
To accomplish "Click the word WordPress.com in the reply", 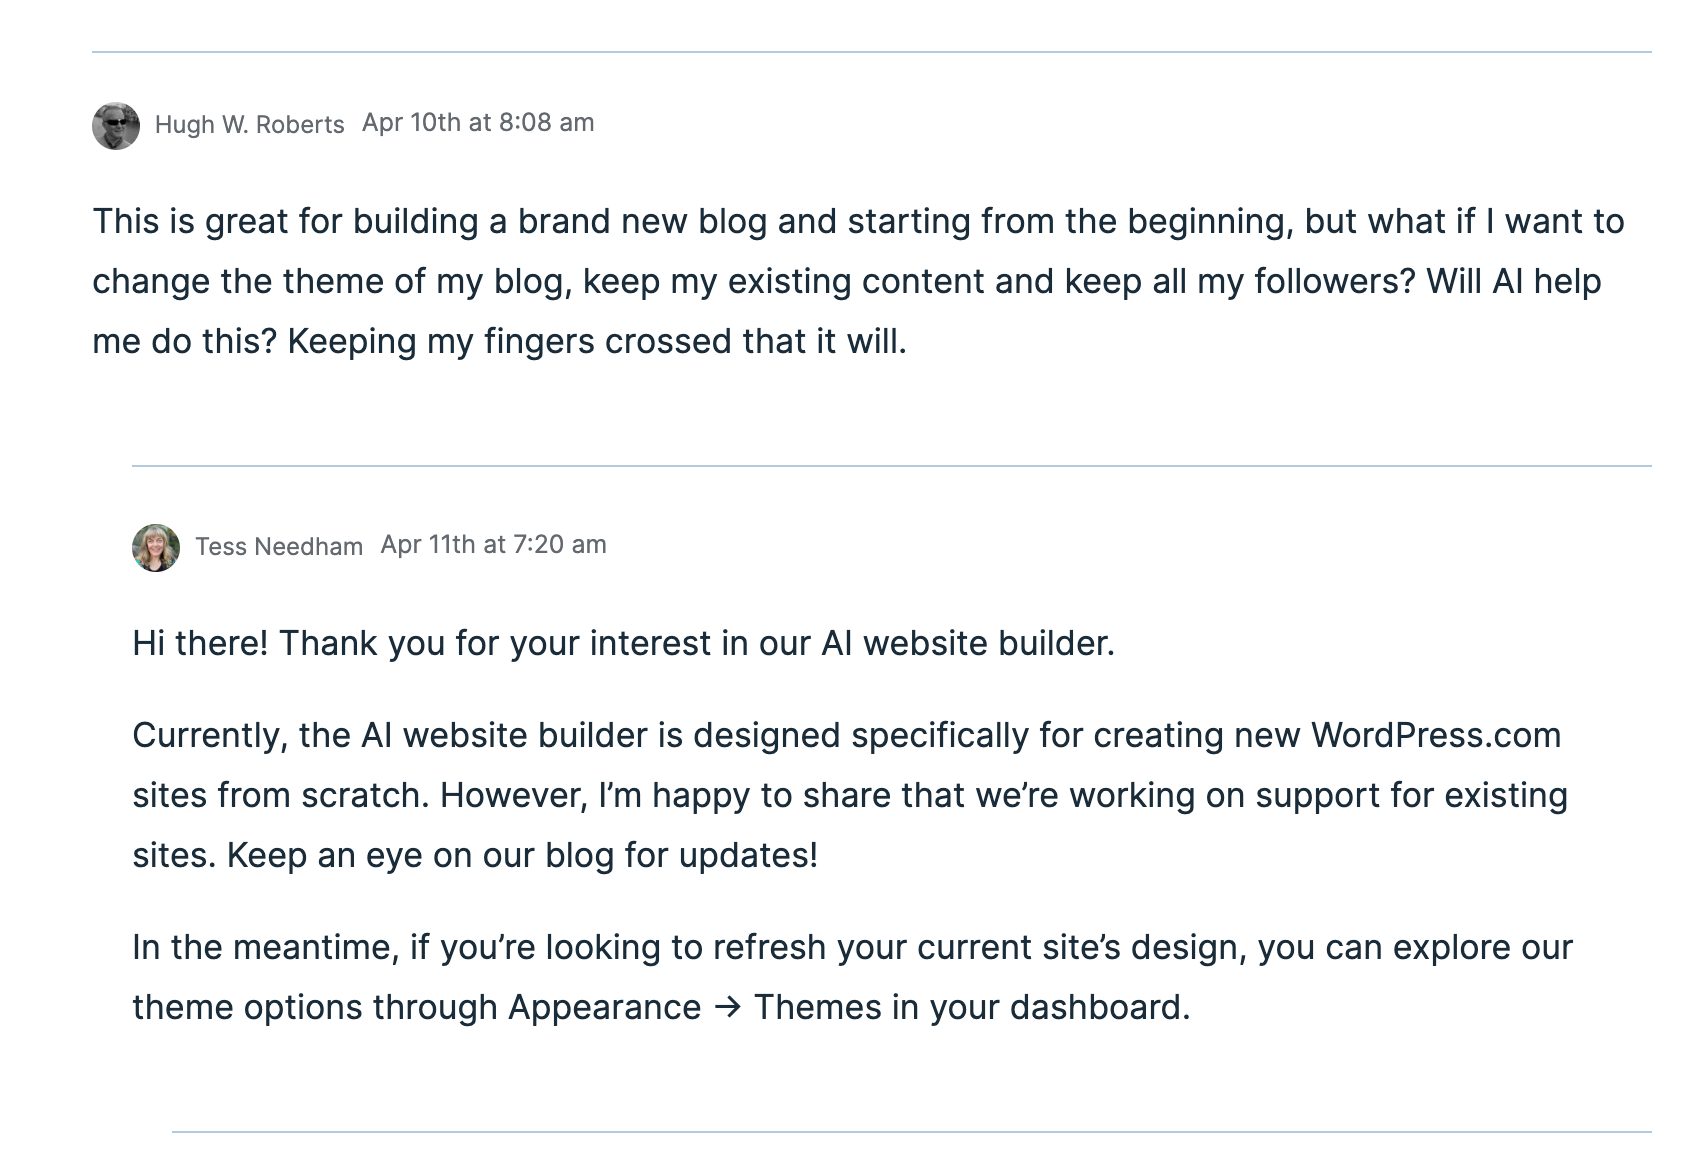I will point(1435,736).
